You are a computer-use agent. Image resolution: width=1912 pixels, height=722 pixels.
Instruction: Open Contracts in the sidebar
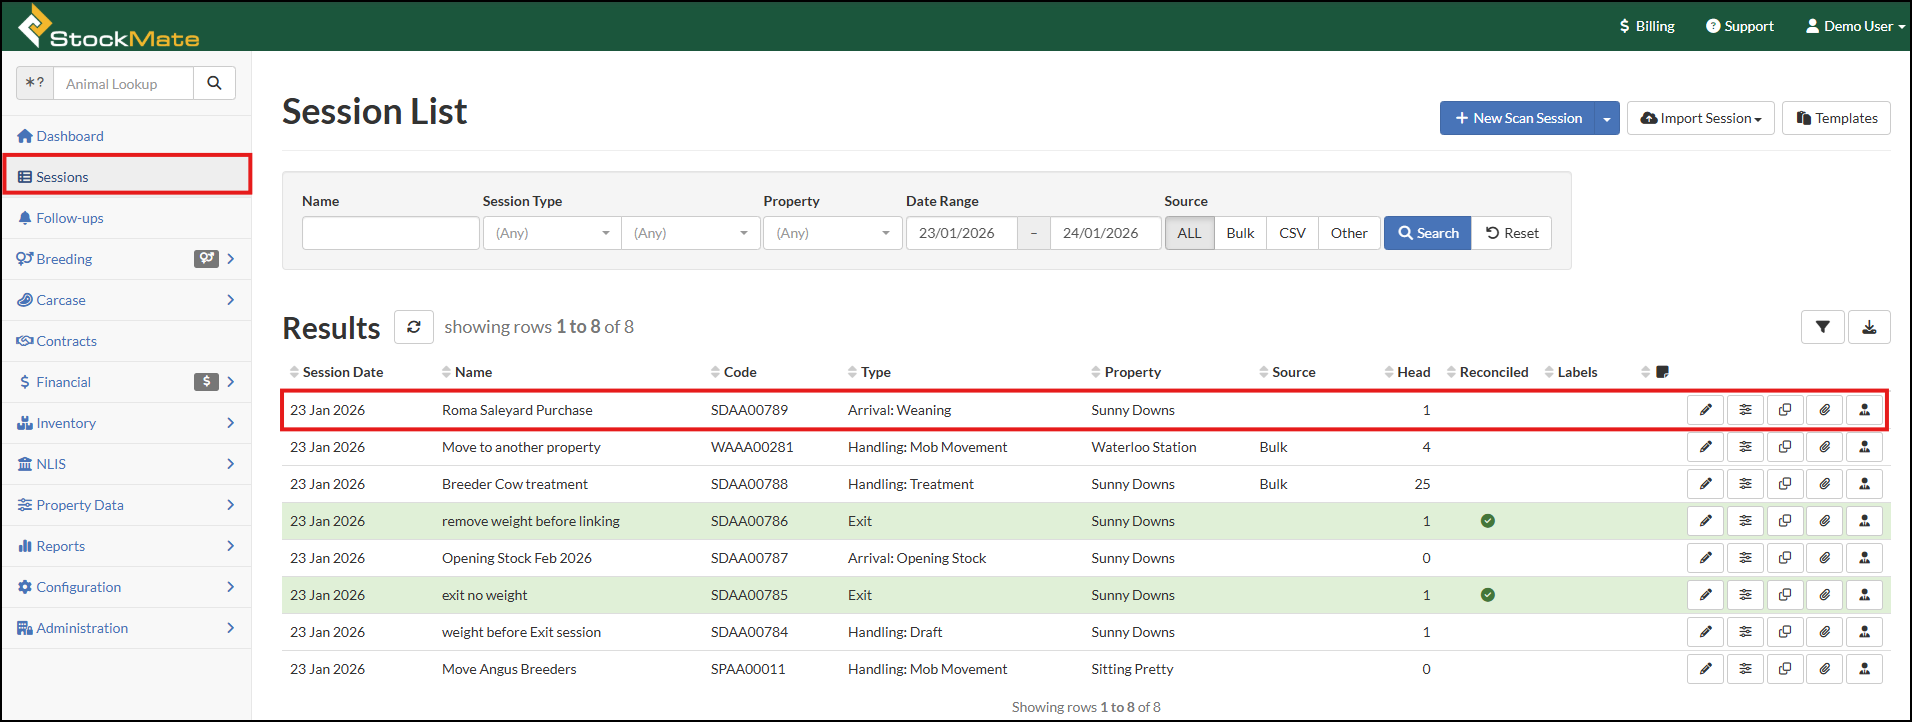click(127, 341)
